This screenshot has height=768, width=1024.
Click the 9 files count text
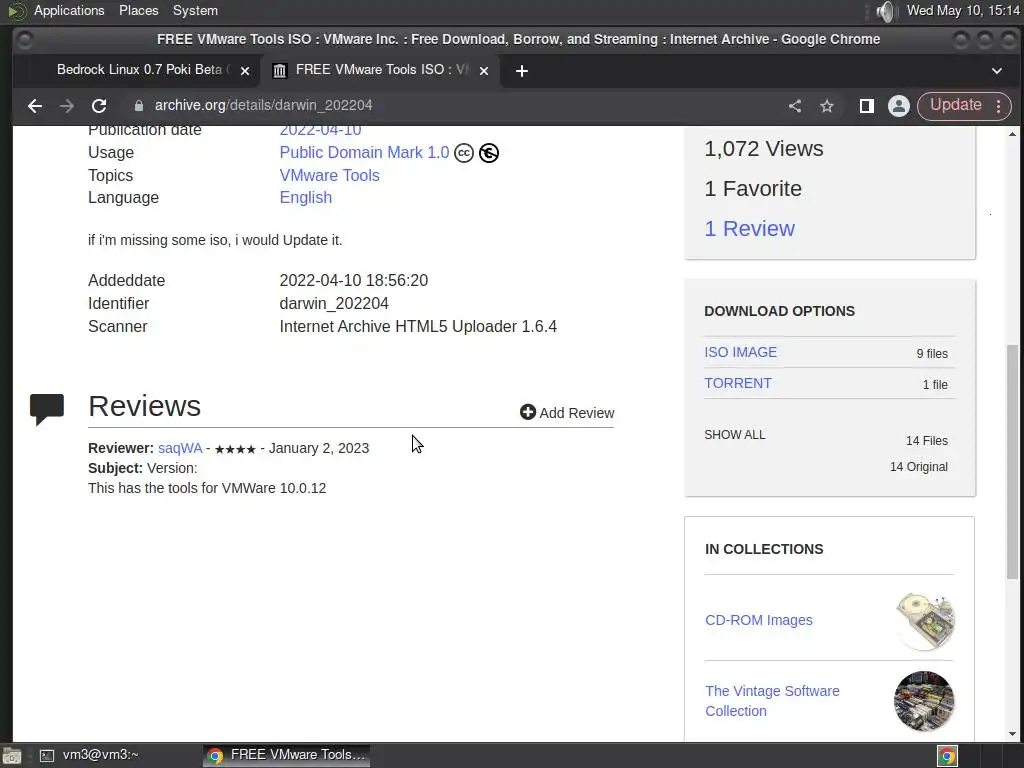click(x=932, y=353)
